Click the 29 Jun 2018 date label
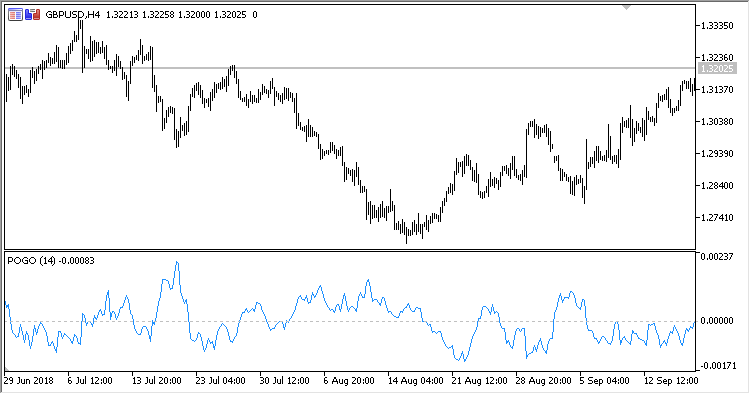The image size is (750, 394). (29, 381)
